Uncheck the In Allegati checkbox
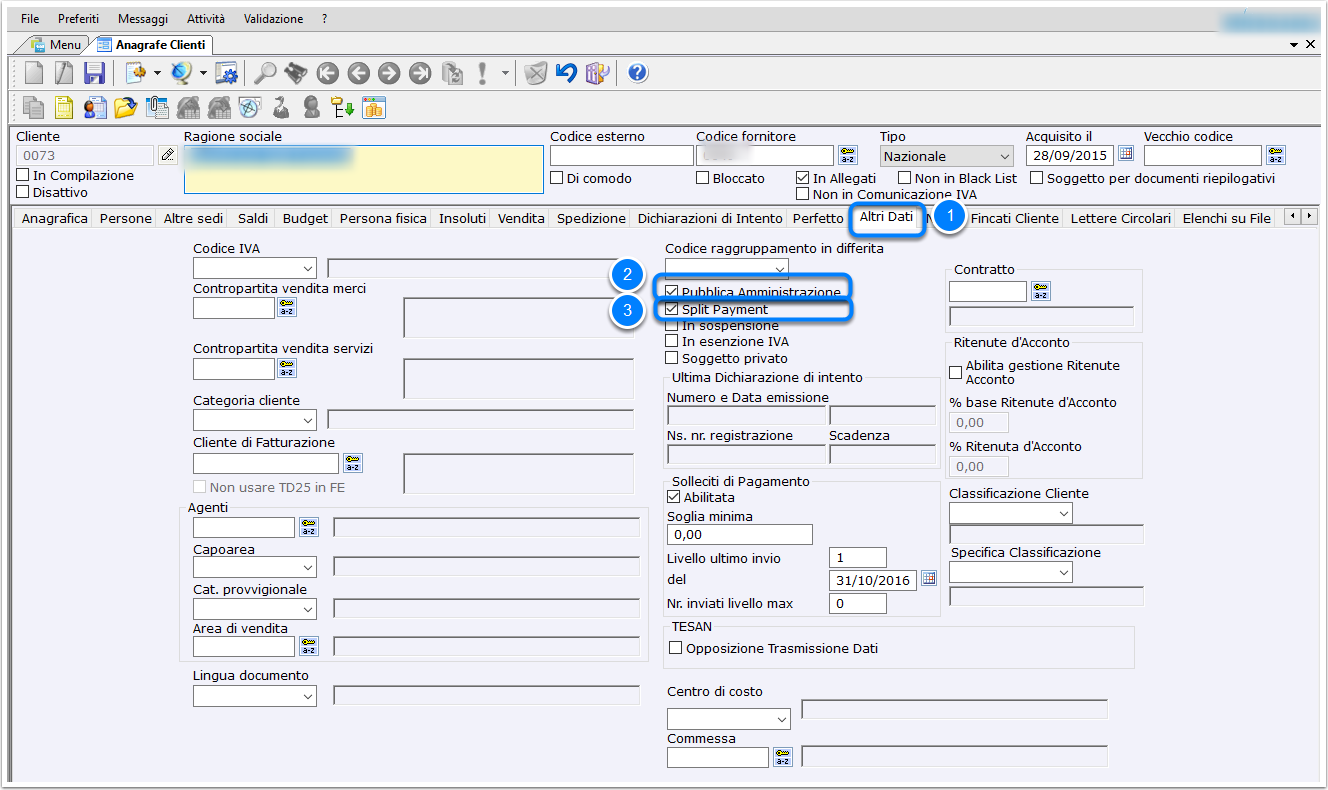The image size is (1328, 790). [803, 178]
